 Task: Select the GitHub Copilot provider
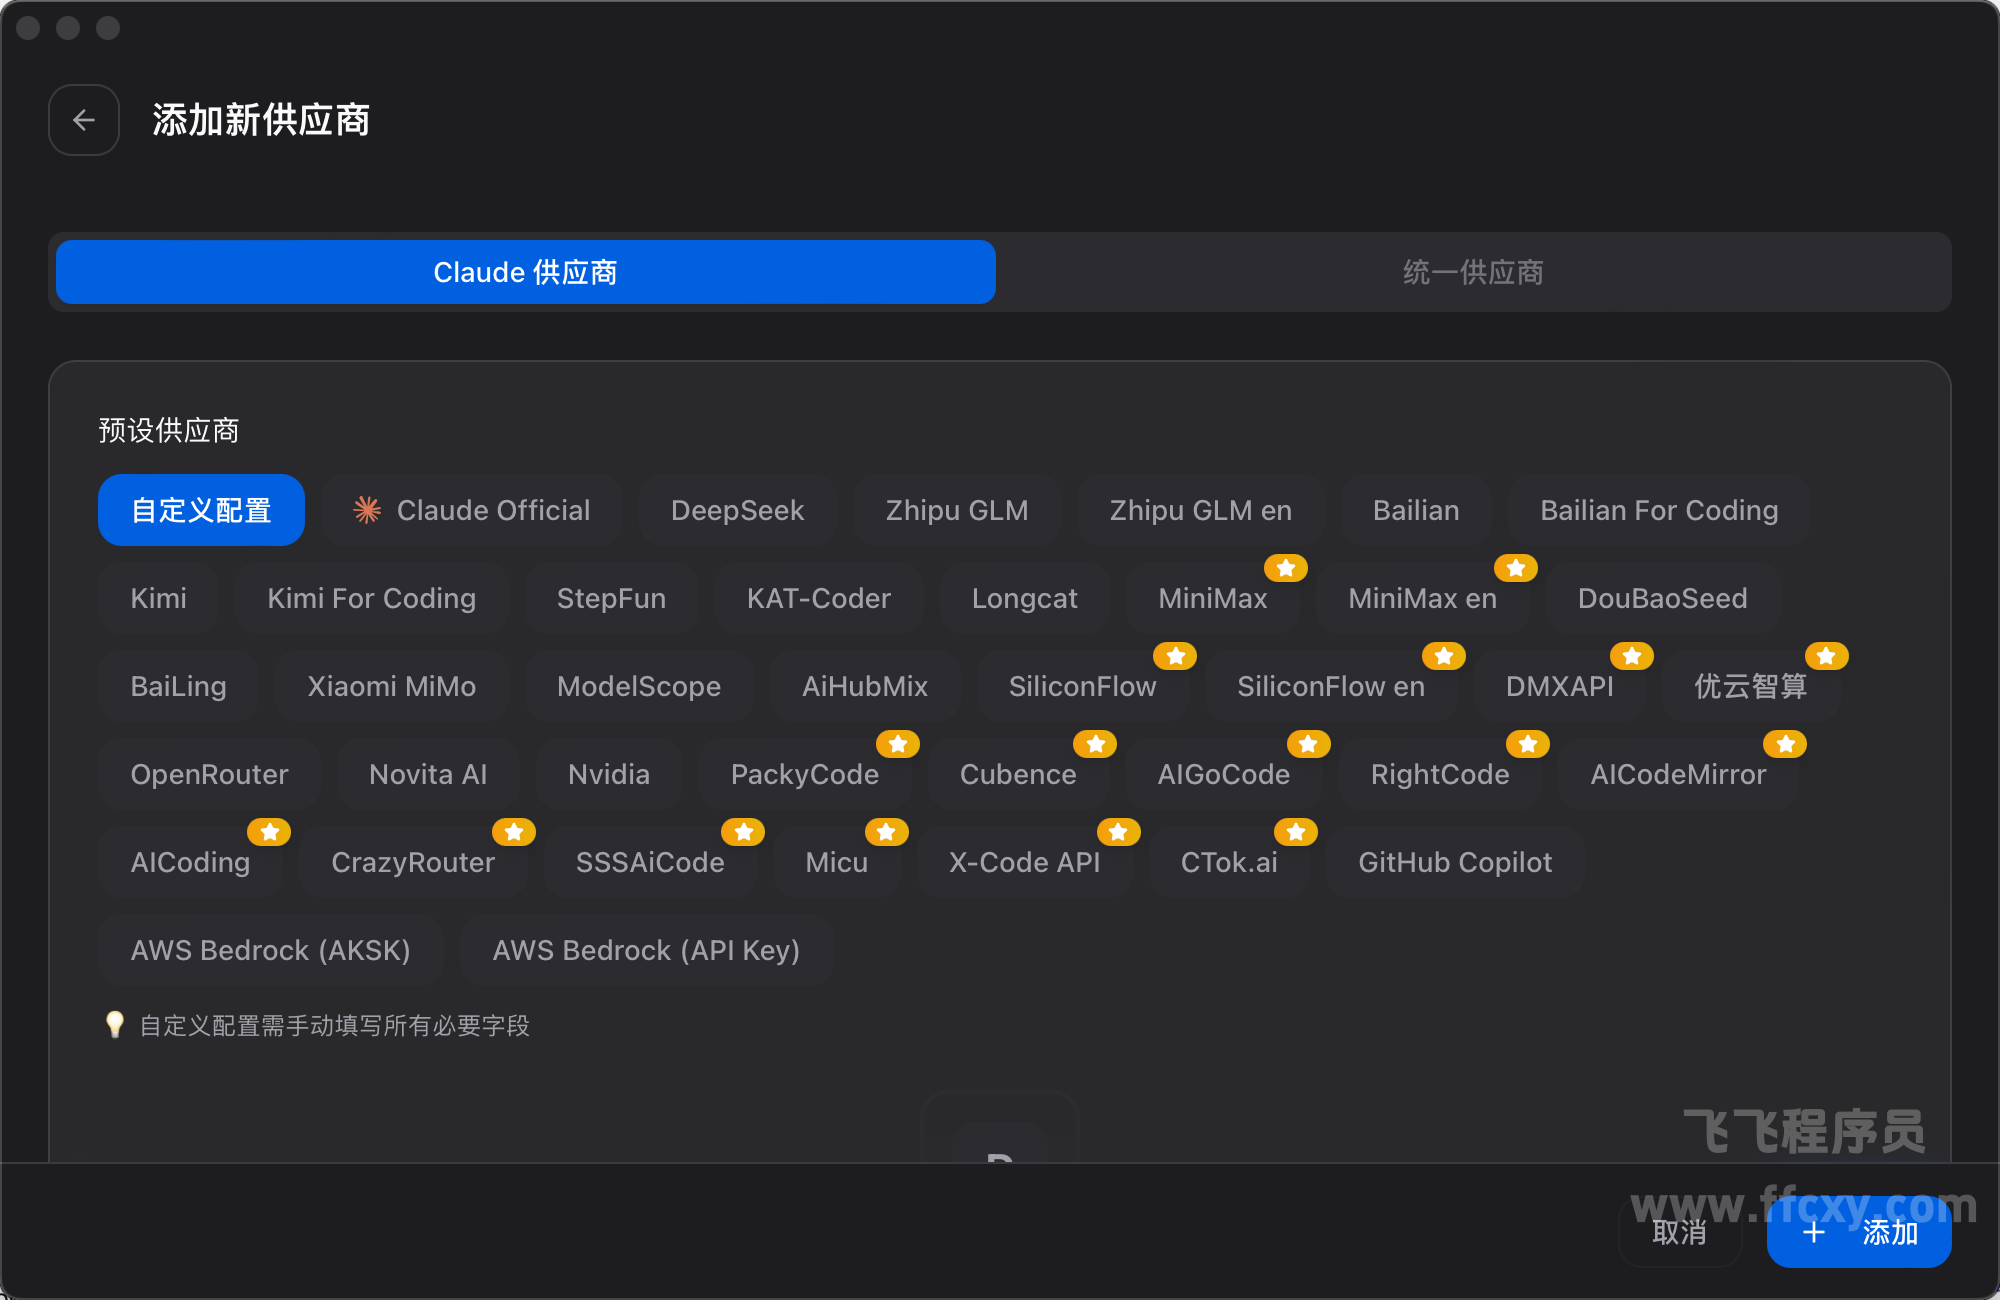(x=1455, y=861)
